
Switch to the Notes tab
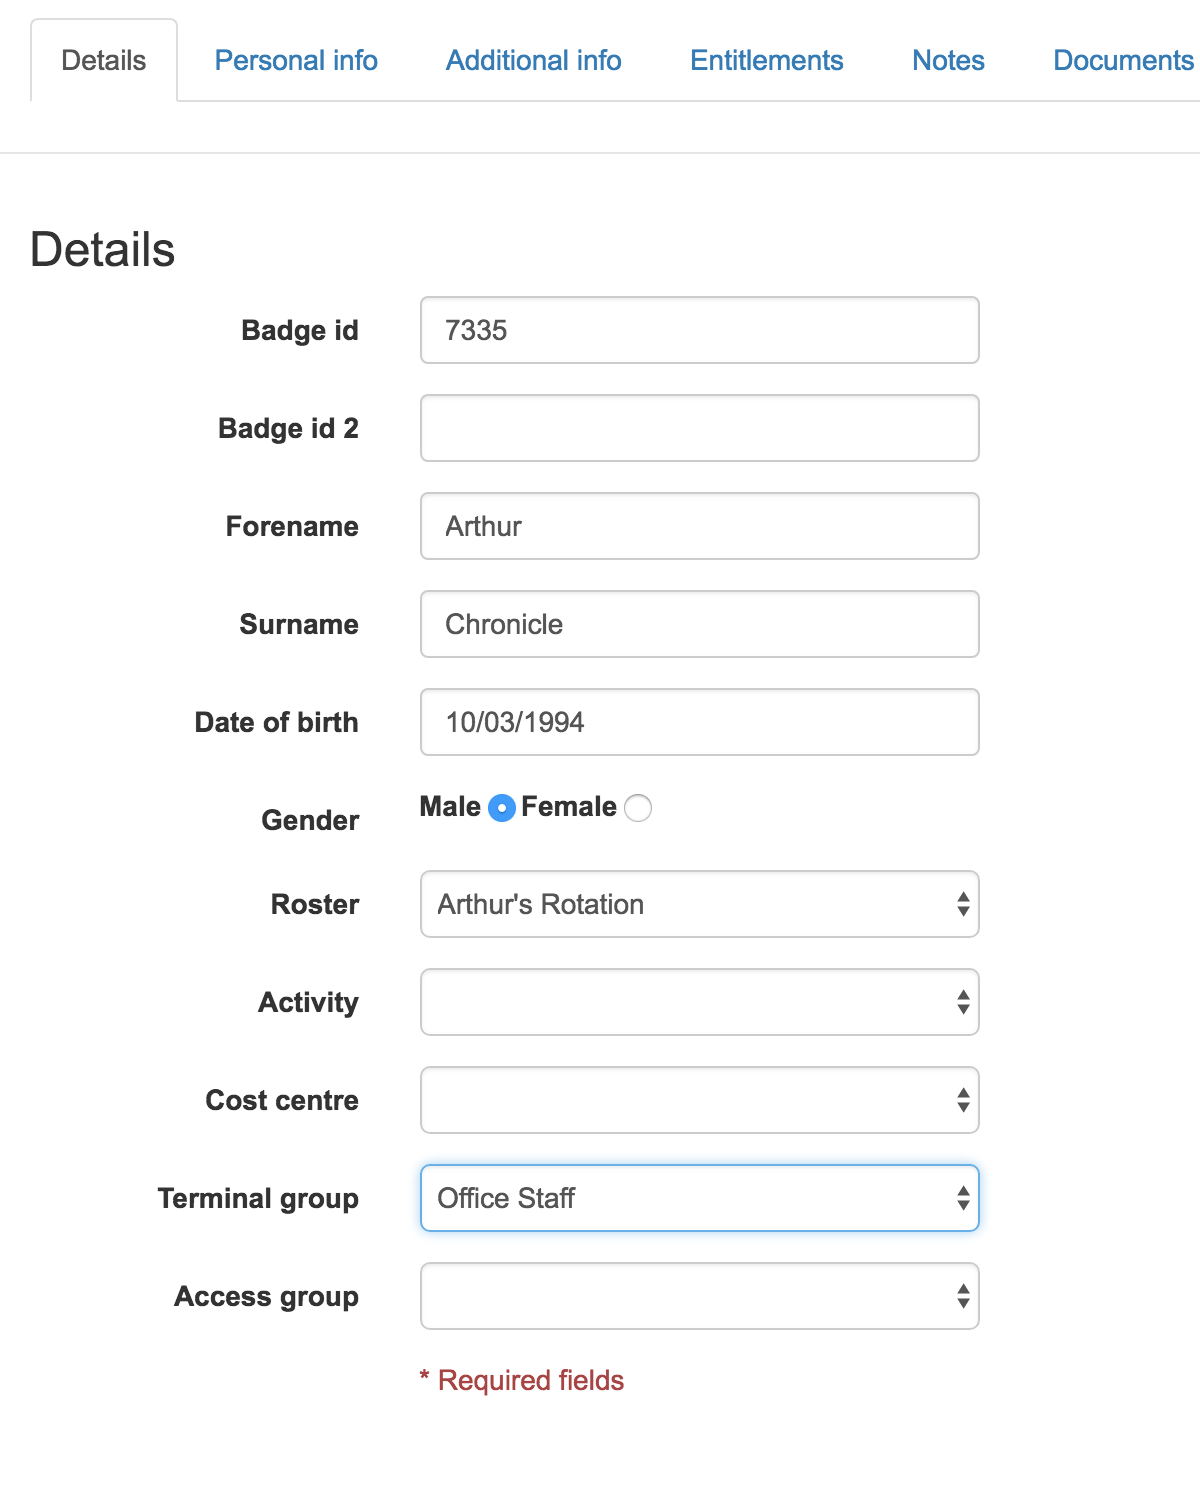click(947, 60)
